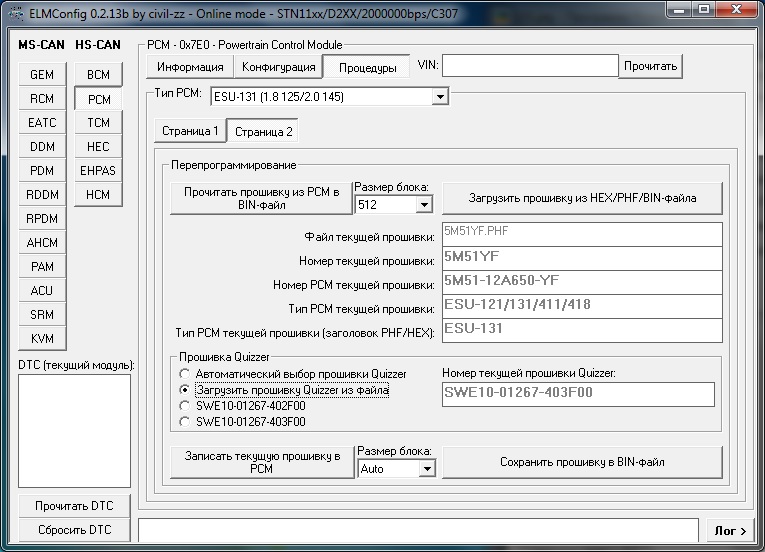
Task: Switch to Информация tab
Action: point(190,67)
